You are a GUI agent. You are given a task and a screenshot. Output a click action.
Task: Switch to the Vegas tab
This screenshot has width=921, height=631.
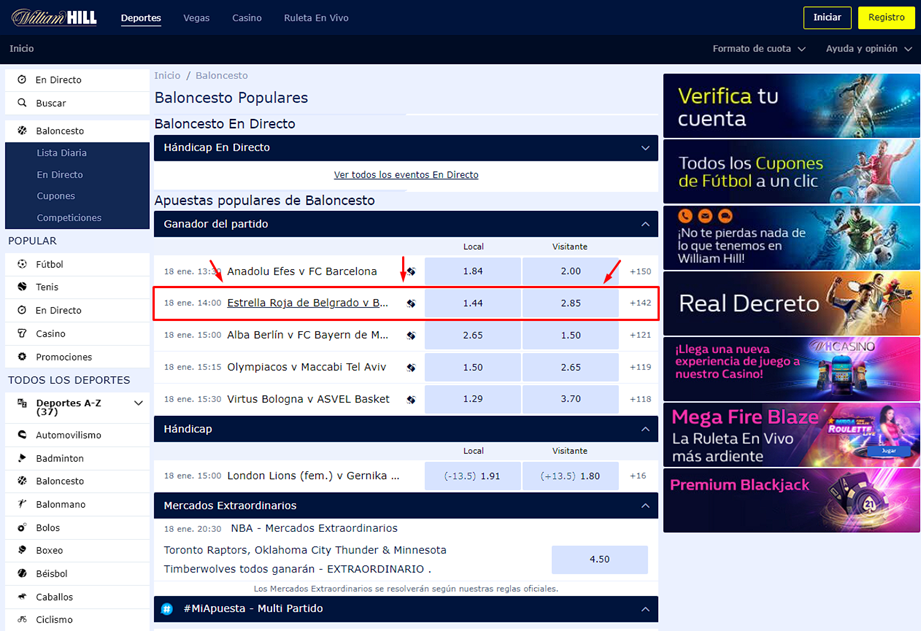point(196,18)
